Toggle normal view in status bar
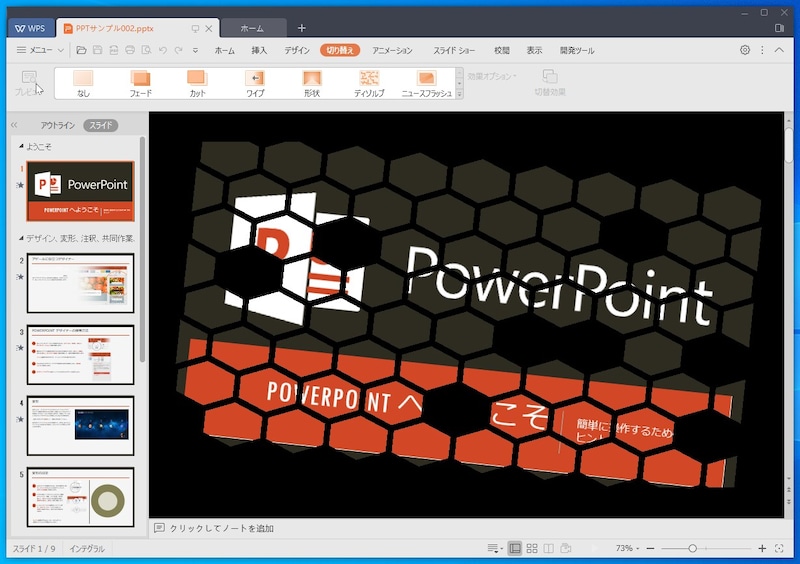Screen dimensions: 800x564 (x=514, y=549)
